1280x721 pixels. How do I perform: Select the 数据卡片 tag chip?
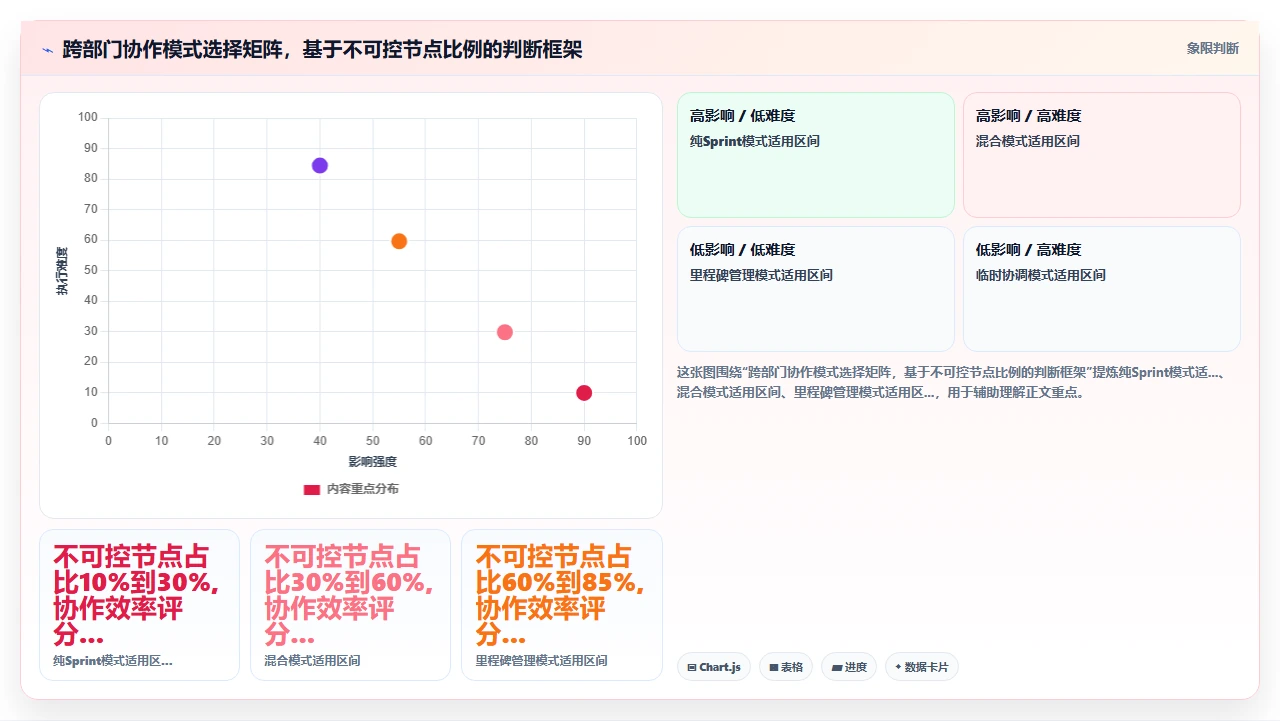(922, 667)
